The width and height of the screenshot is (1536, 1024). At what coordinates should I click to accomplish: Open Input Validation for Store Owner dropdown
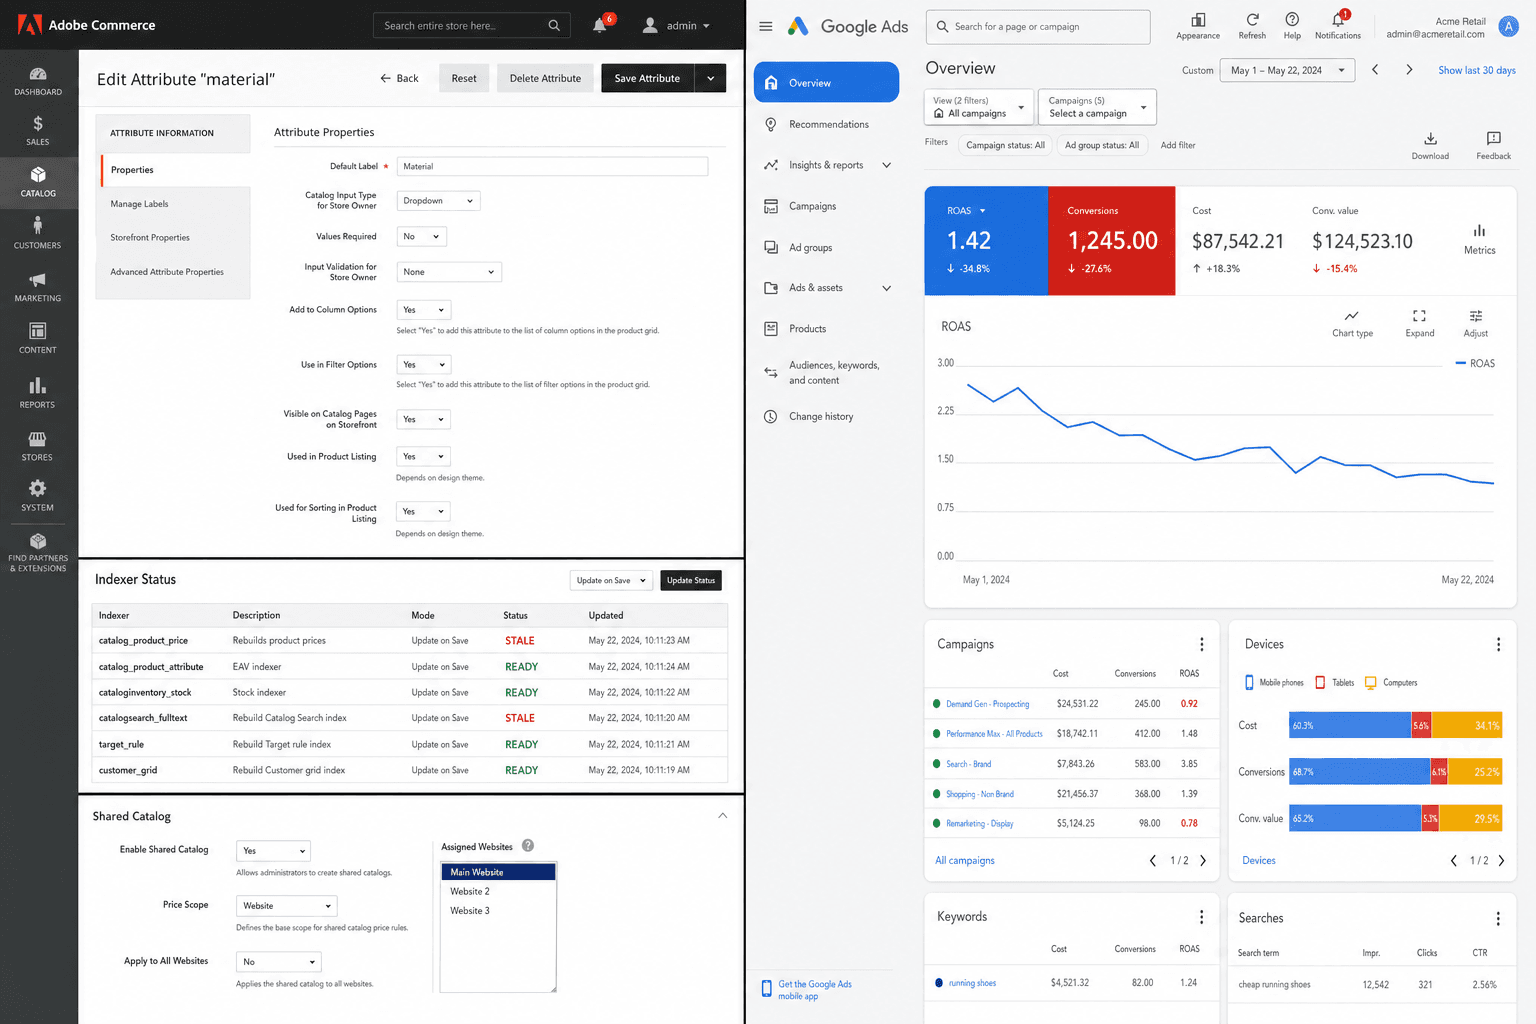click(x=449, y=272)
